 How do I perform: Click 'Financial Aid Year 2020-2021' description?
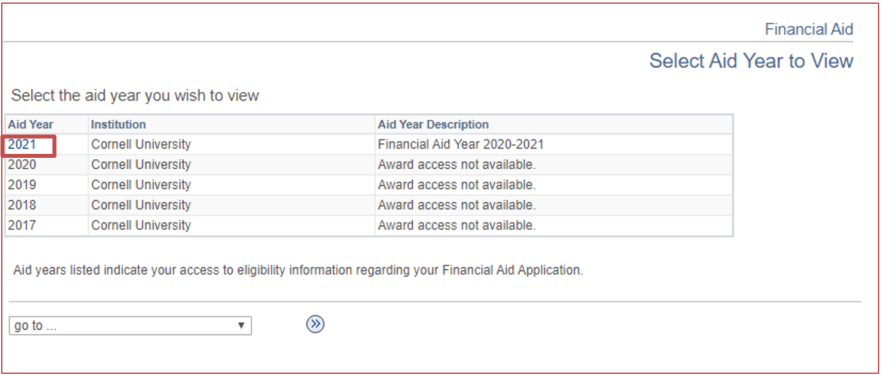pyautogui.click(x=461, y=144)
